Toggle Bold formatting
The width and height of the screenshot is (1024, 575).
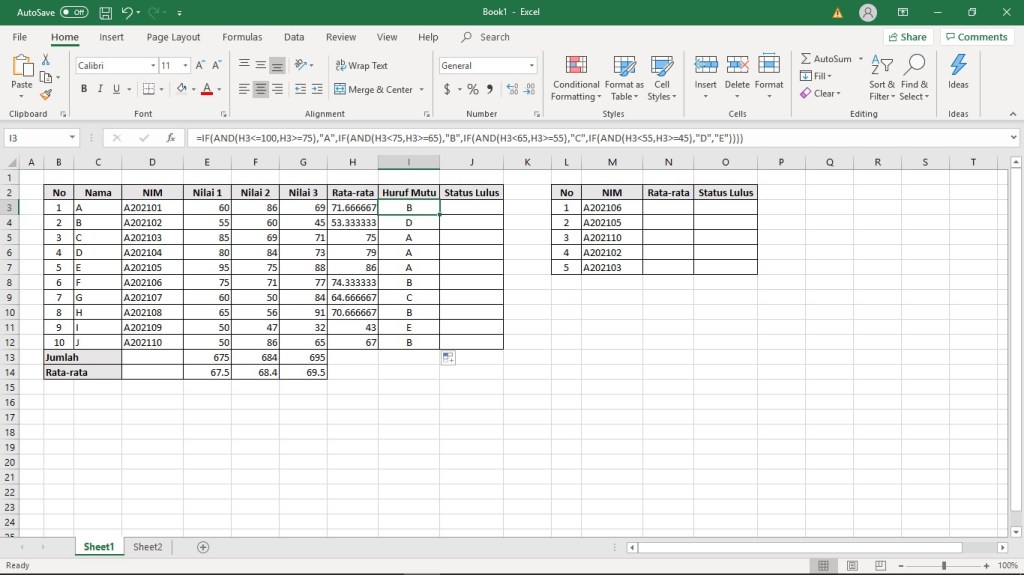click(x=84, y=89)
